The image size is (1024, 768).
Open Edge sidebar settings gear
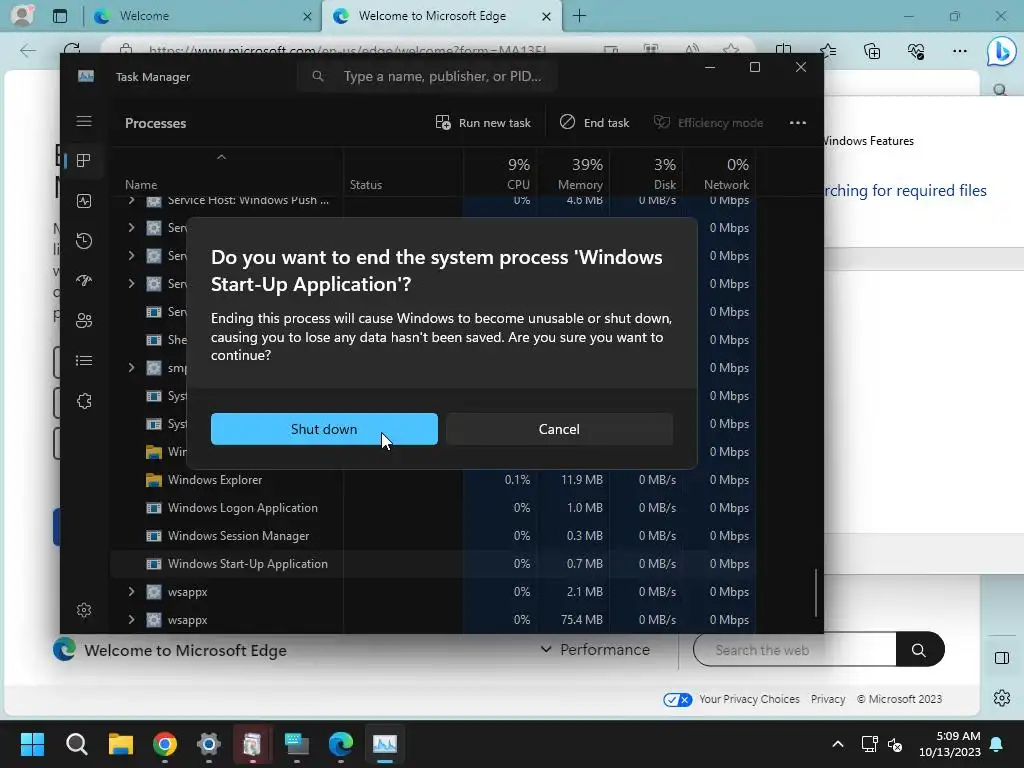[x=1002, y=698]
